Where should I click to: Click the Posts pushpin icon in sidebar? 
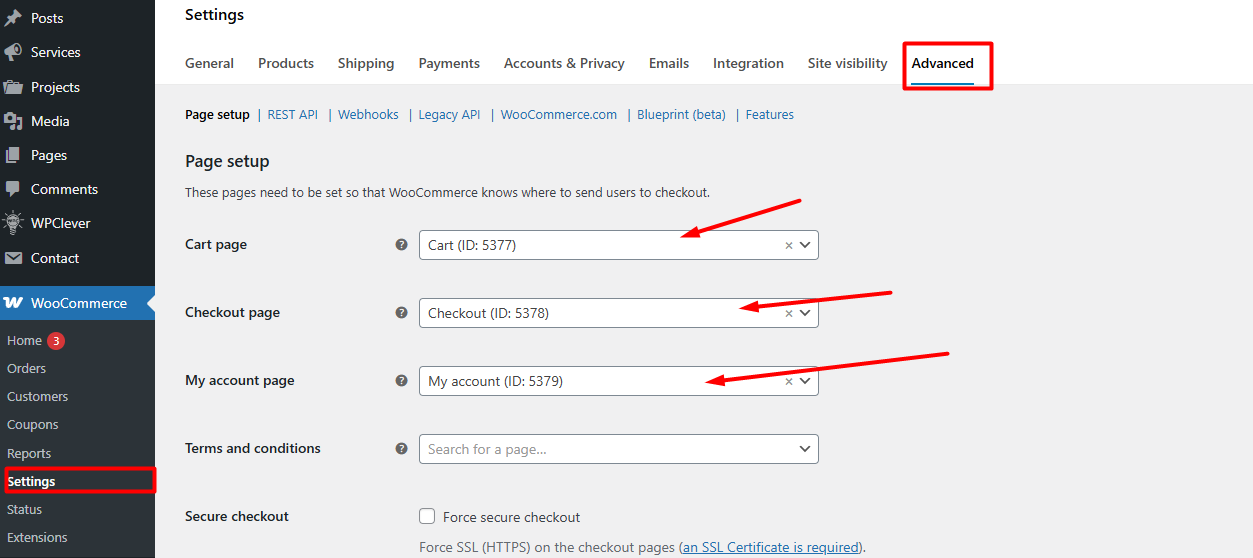(13, 18)
